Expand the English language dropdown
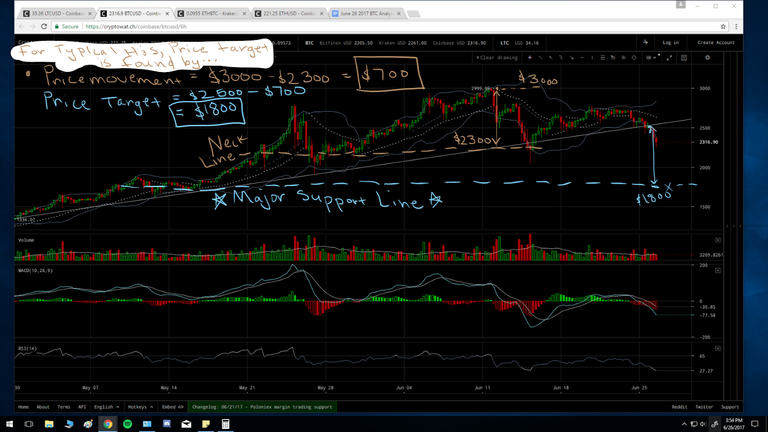The width and height of the screenshot is (768, 432). click(x=106, y=407)
